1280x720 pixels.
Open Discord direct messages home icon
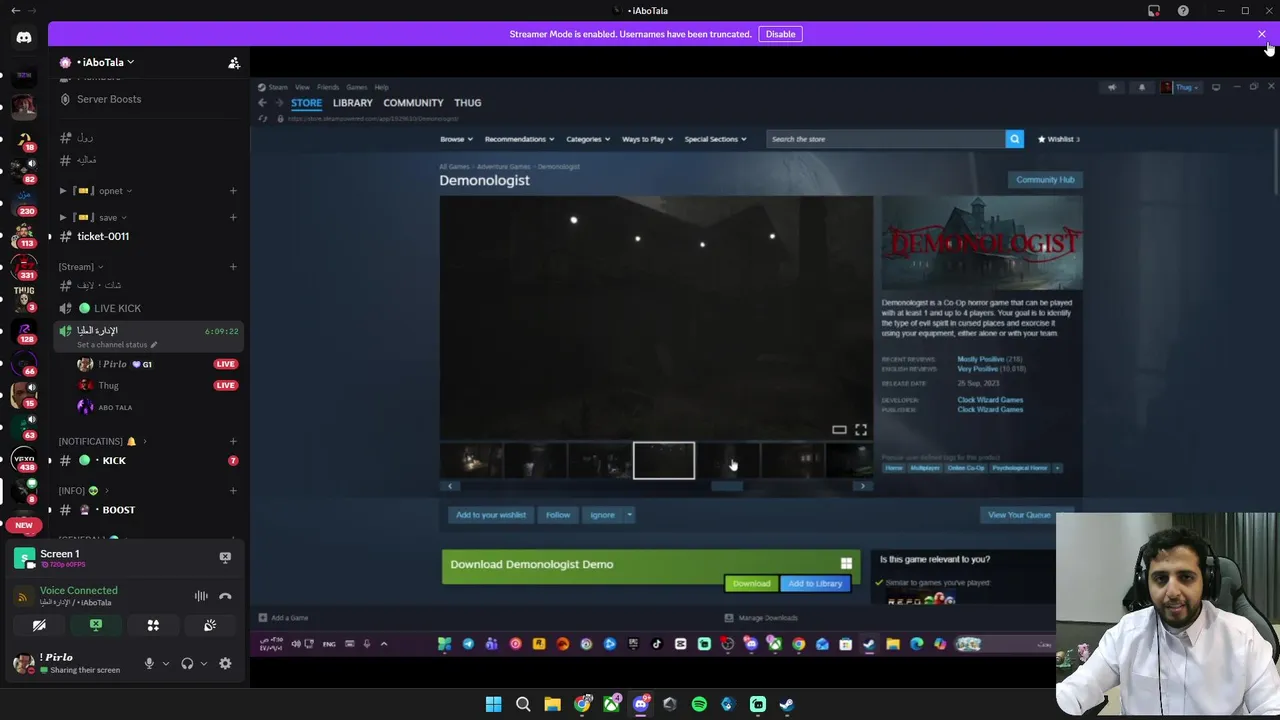pyautogui.click(x=24, y=38)
